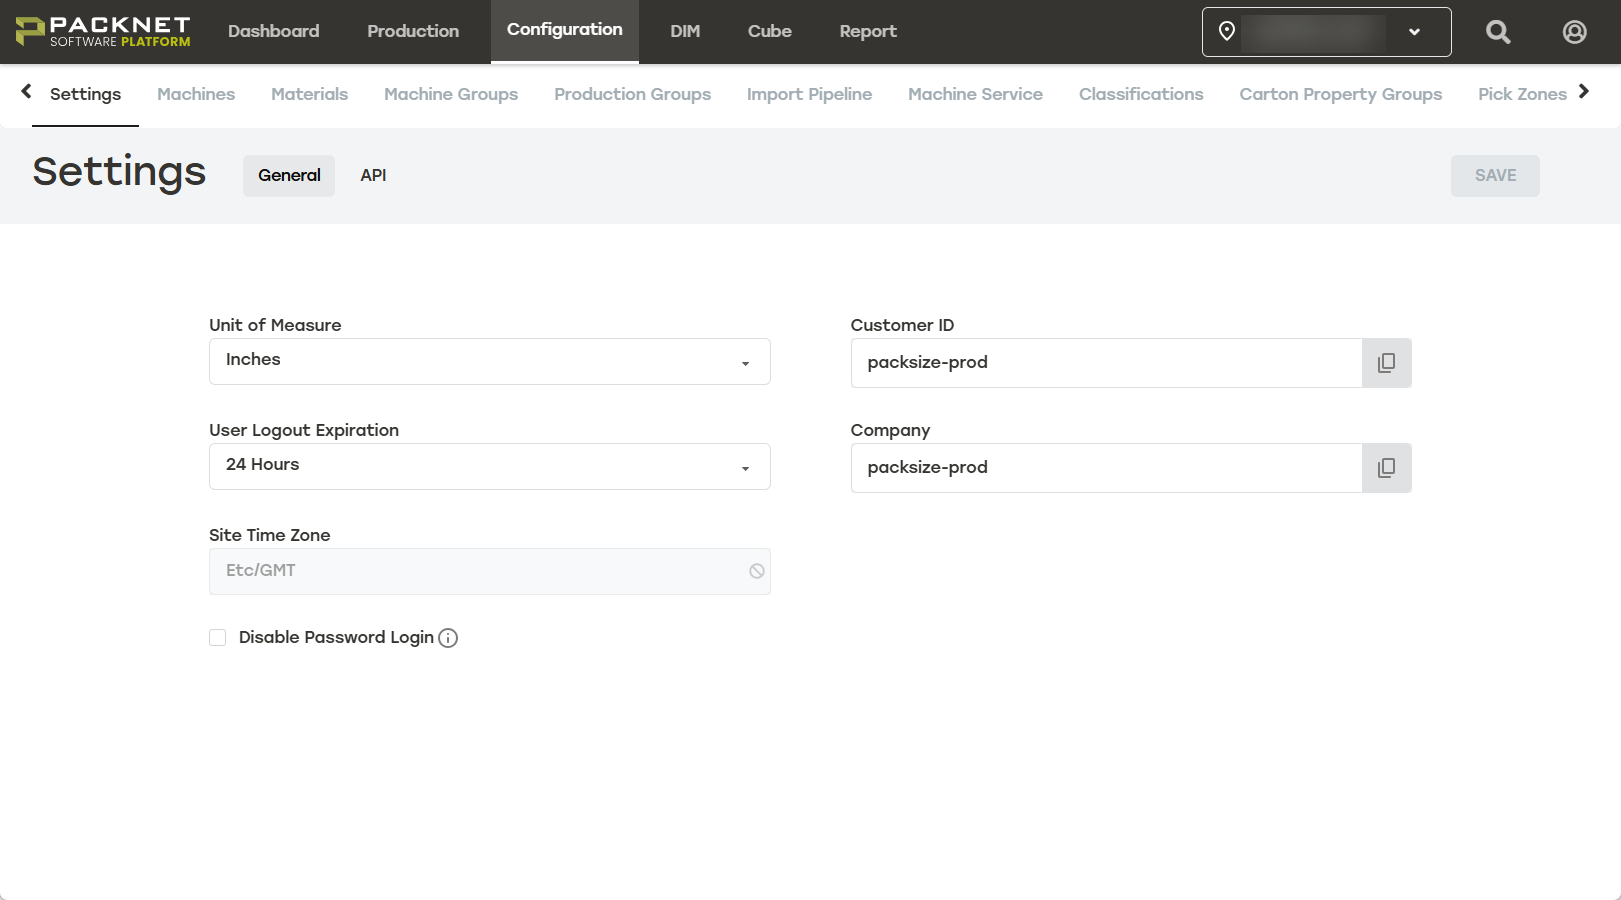Open the Machines configuration tab
1621x900 pixels.
195,94
